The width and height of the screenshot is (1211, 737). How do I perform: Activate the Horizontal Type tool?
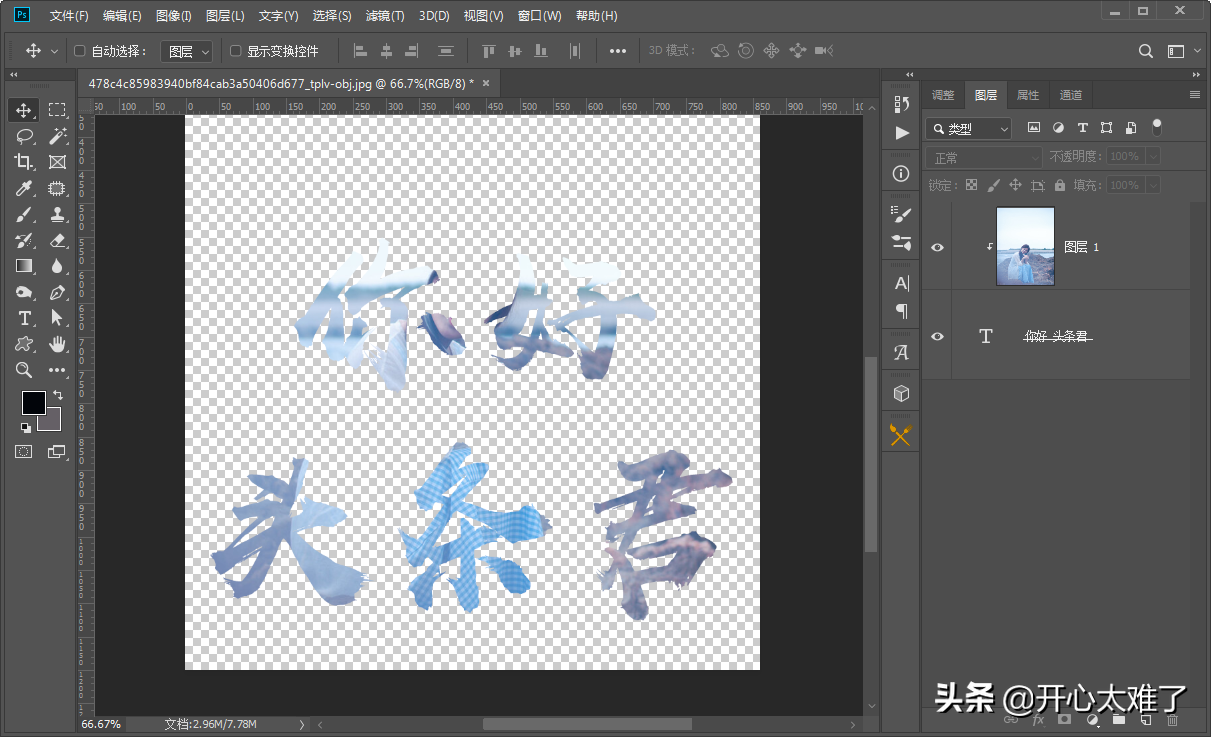24,318
